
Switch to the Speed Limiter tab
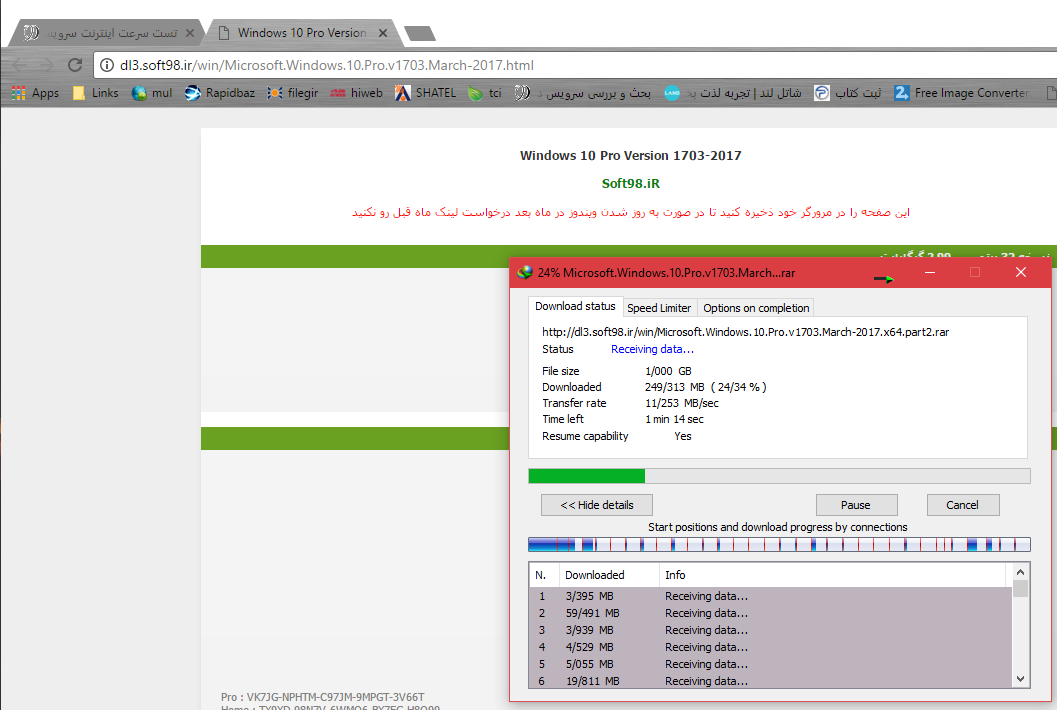click(659, 307)
